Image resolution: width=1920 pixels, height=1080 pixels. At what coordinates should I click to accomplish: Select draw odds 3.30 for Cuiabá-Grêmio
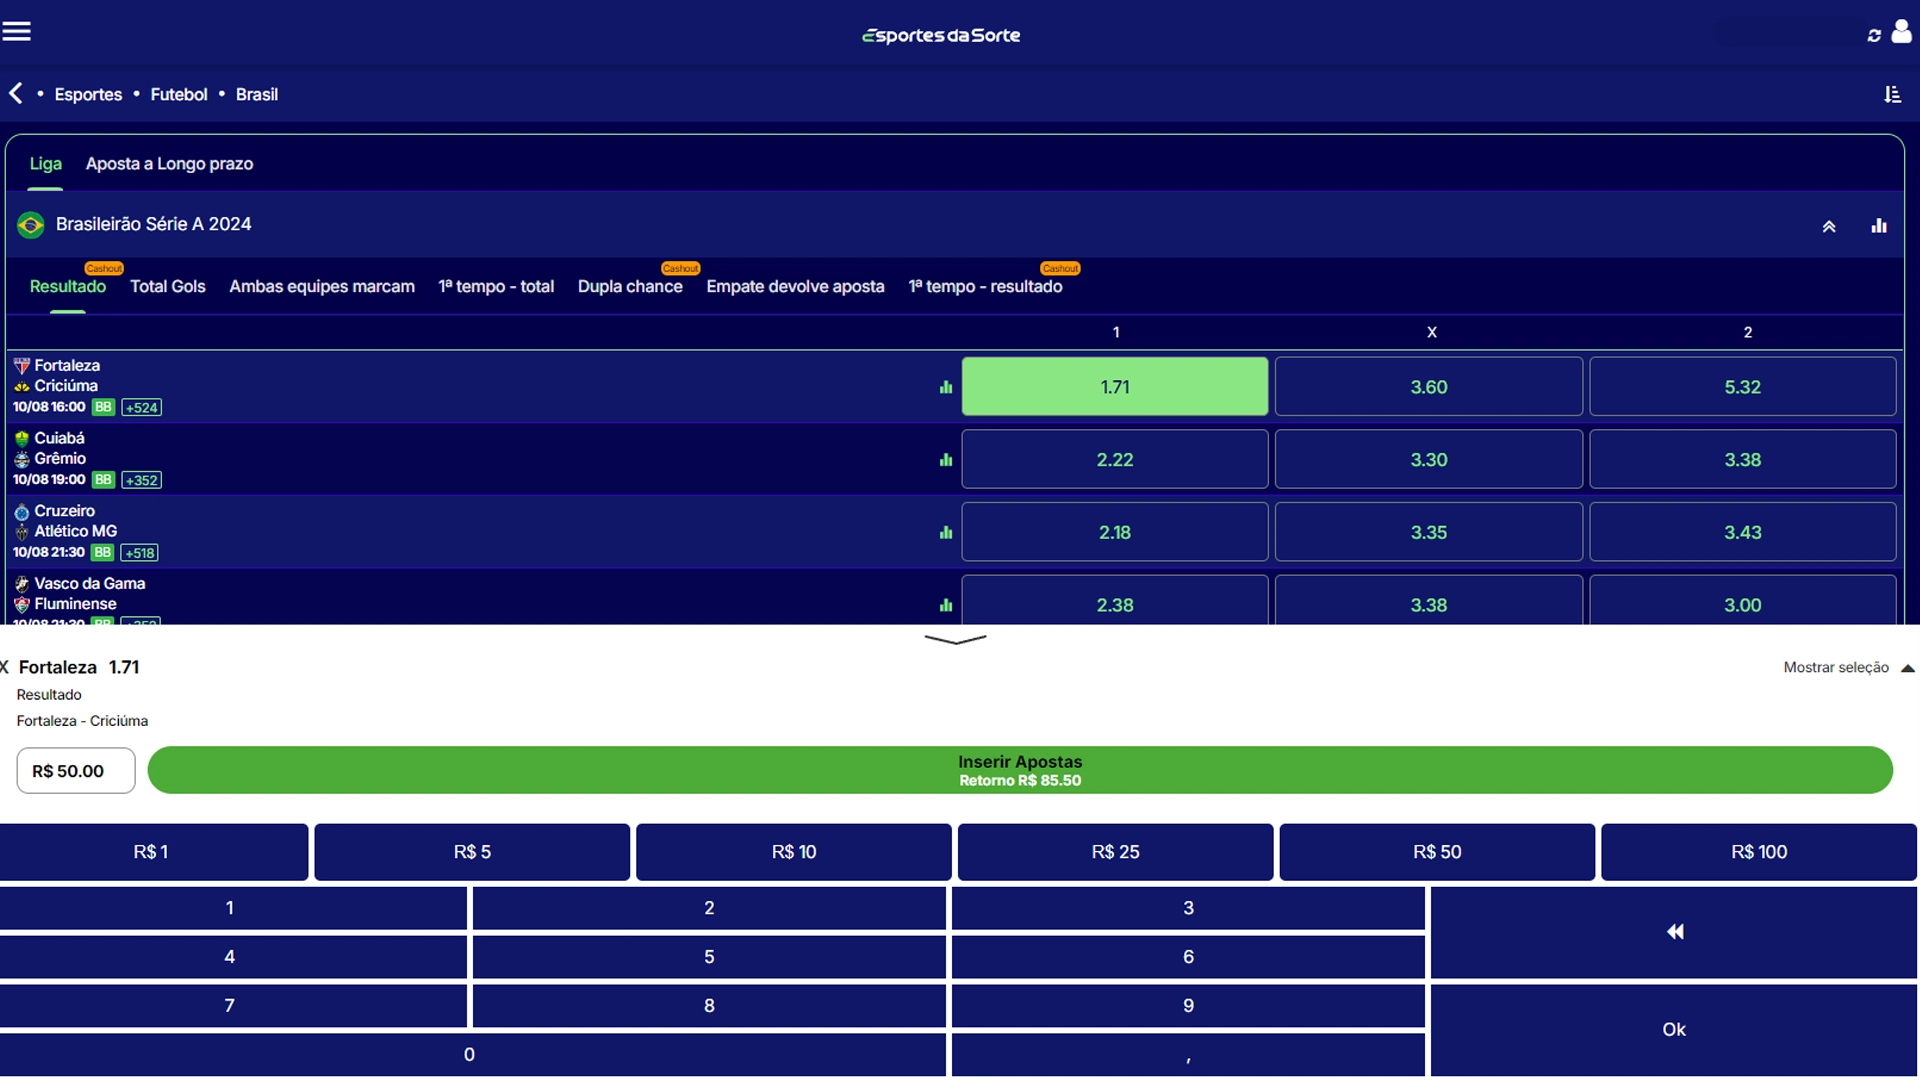(x=1428, y=460)
